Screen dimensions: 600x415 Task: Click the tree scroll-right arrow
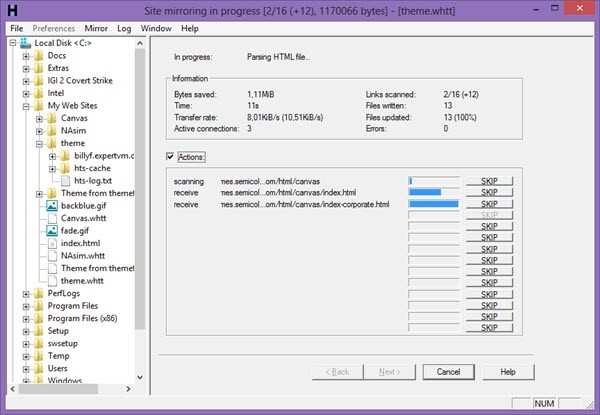point(128,389)
